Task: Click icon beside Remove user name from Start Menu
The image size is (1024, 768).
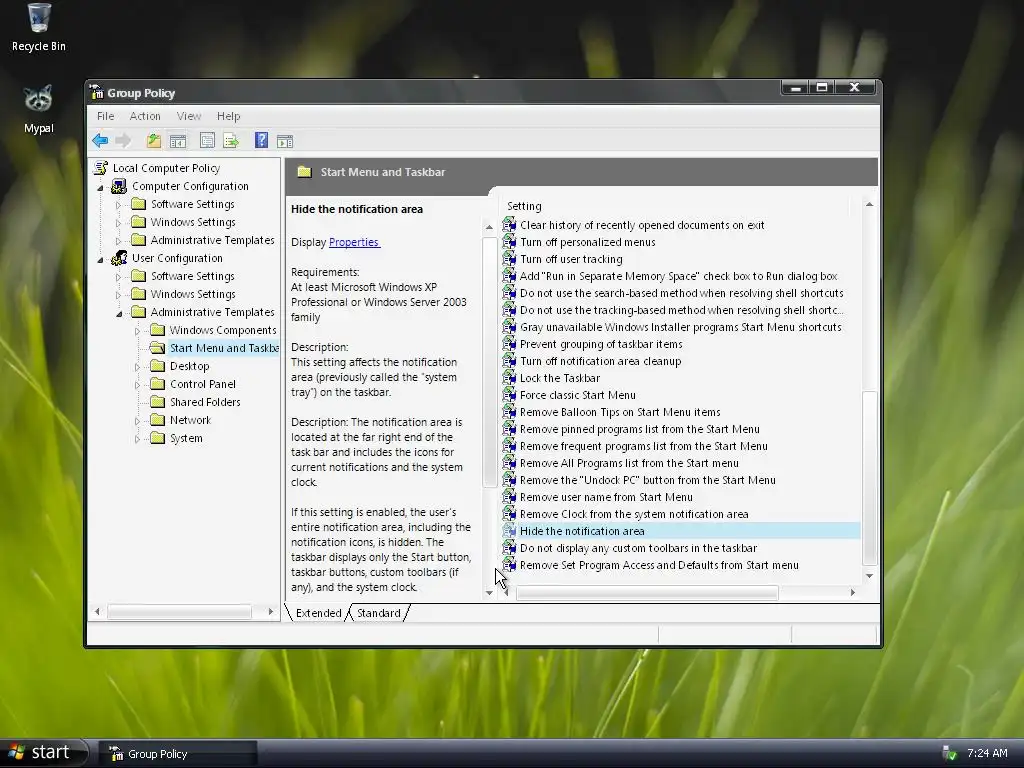Action: (509, 496)
